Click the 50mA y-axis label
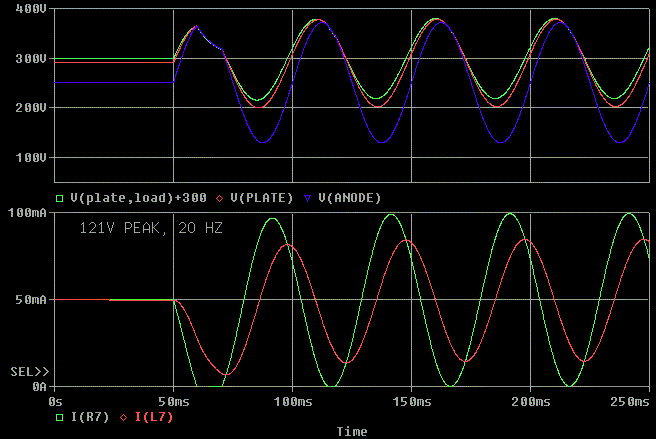The width and height of the screenshot is (656, 439). (x=29, y=300)
